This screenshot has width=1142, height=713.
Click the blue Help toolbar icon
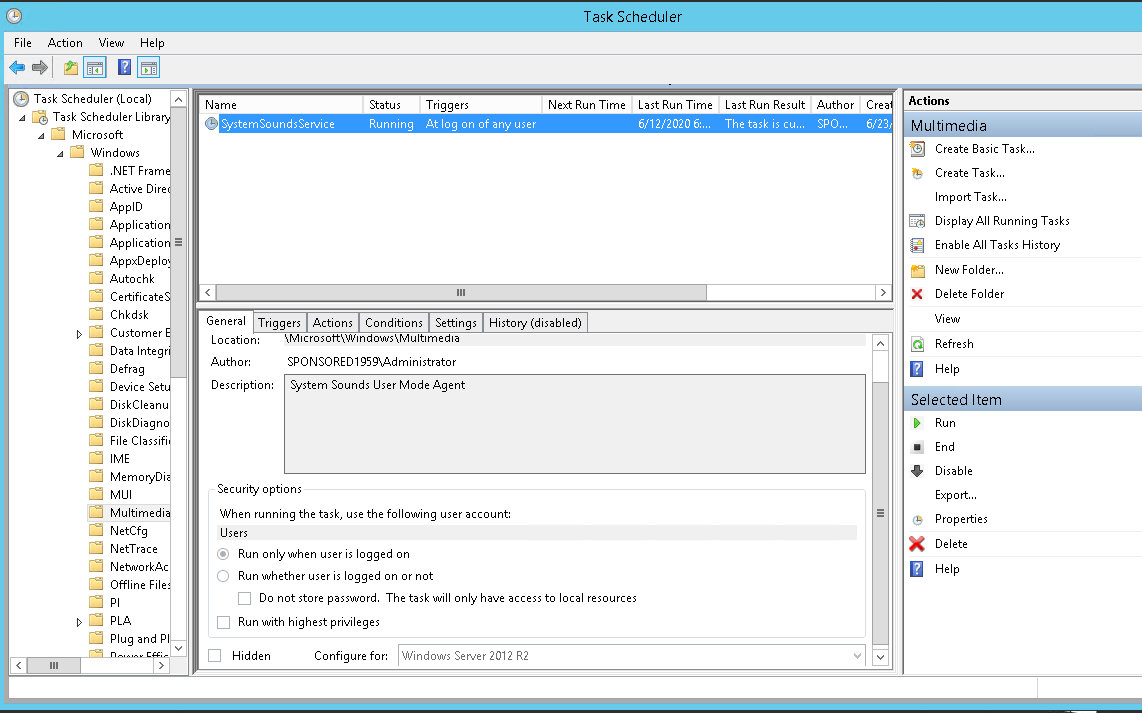click(x=124, y=68)
